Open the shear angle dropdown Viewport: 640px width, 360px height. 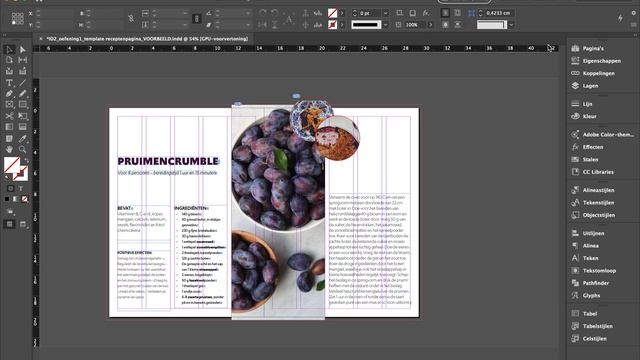coord(248,25)
